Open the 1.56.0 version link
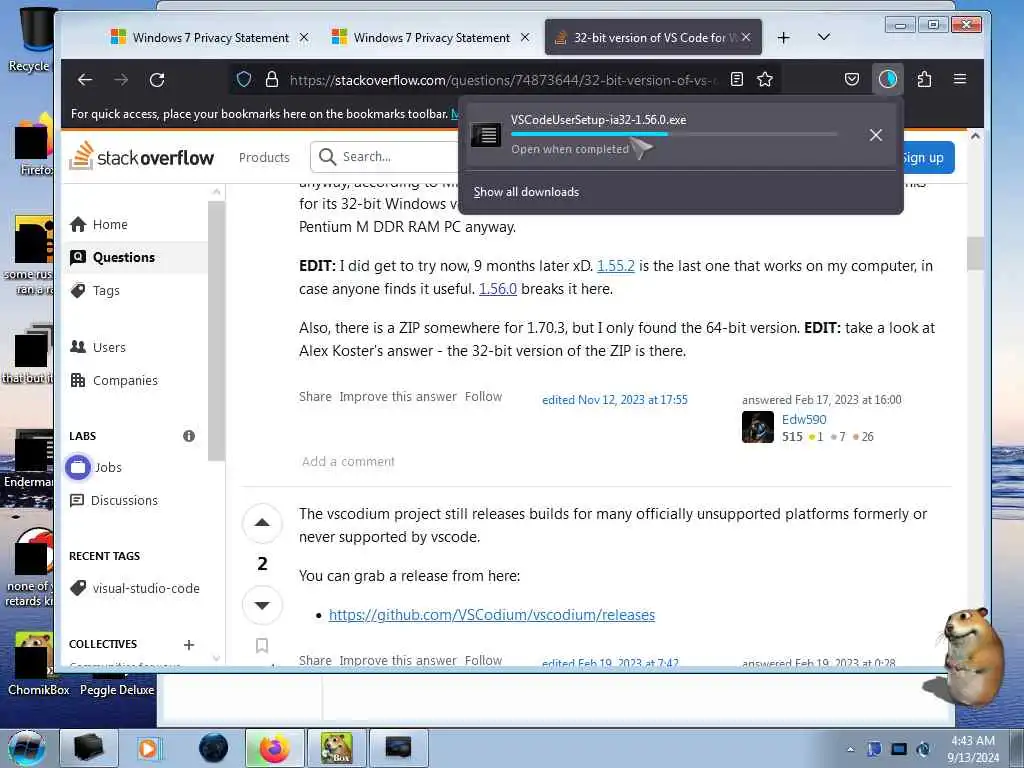 click(498, 289)
